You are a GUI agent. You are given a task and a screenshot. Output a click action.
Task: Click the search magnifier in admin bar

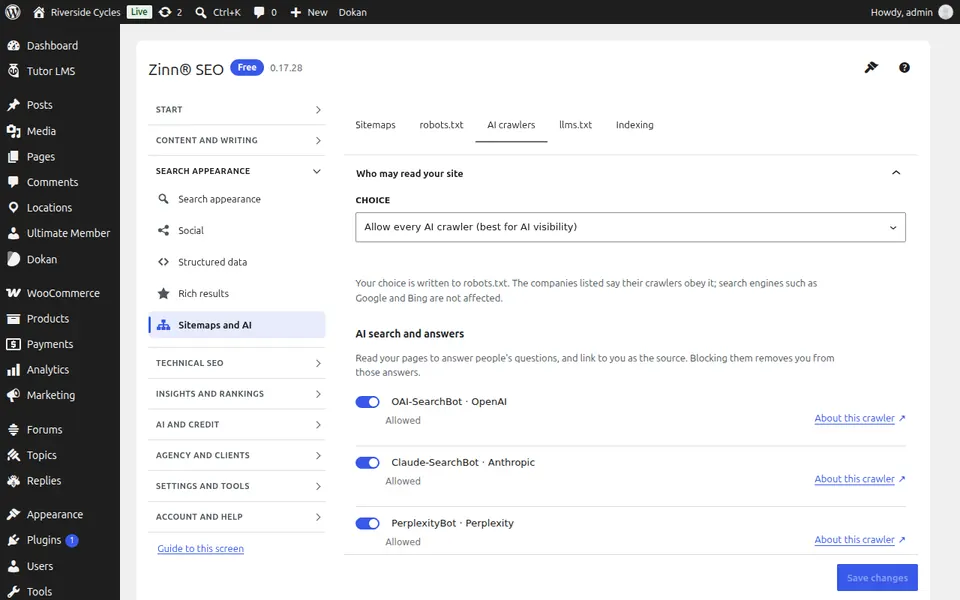pos(201,12)
